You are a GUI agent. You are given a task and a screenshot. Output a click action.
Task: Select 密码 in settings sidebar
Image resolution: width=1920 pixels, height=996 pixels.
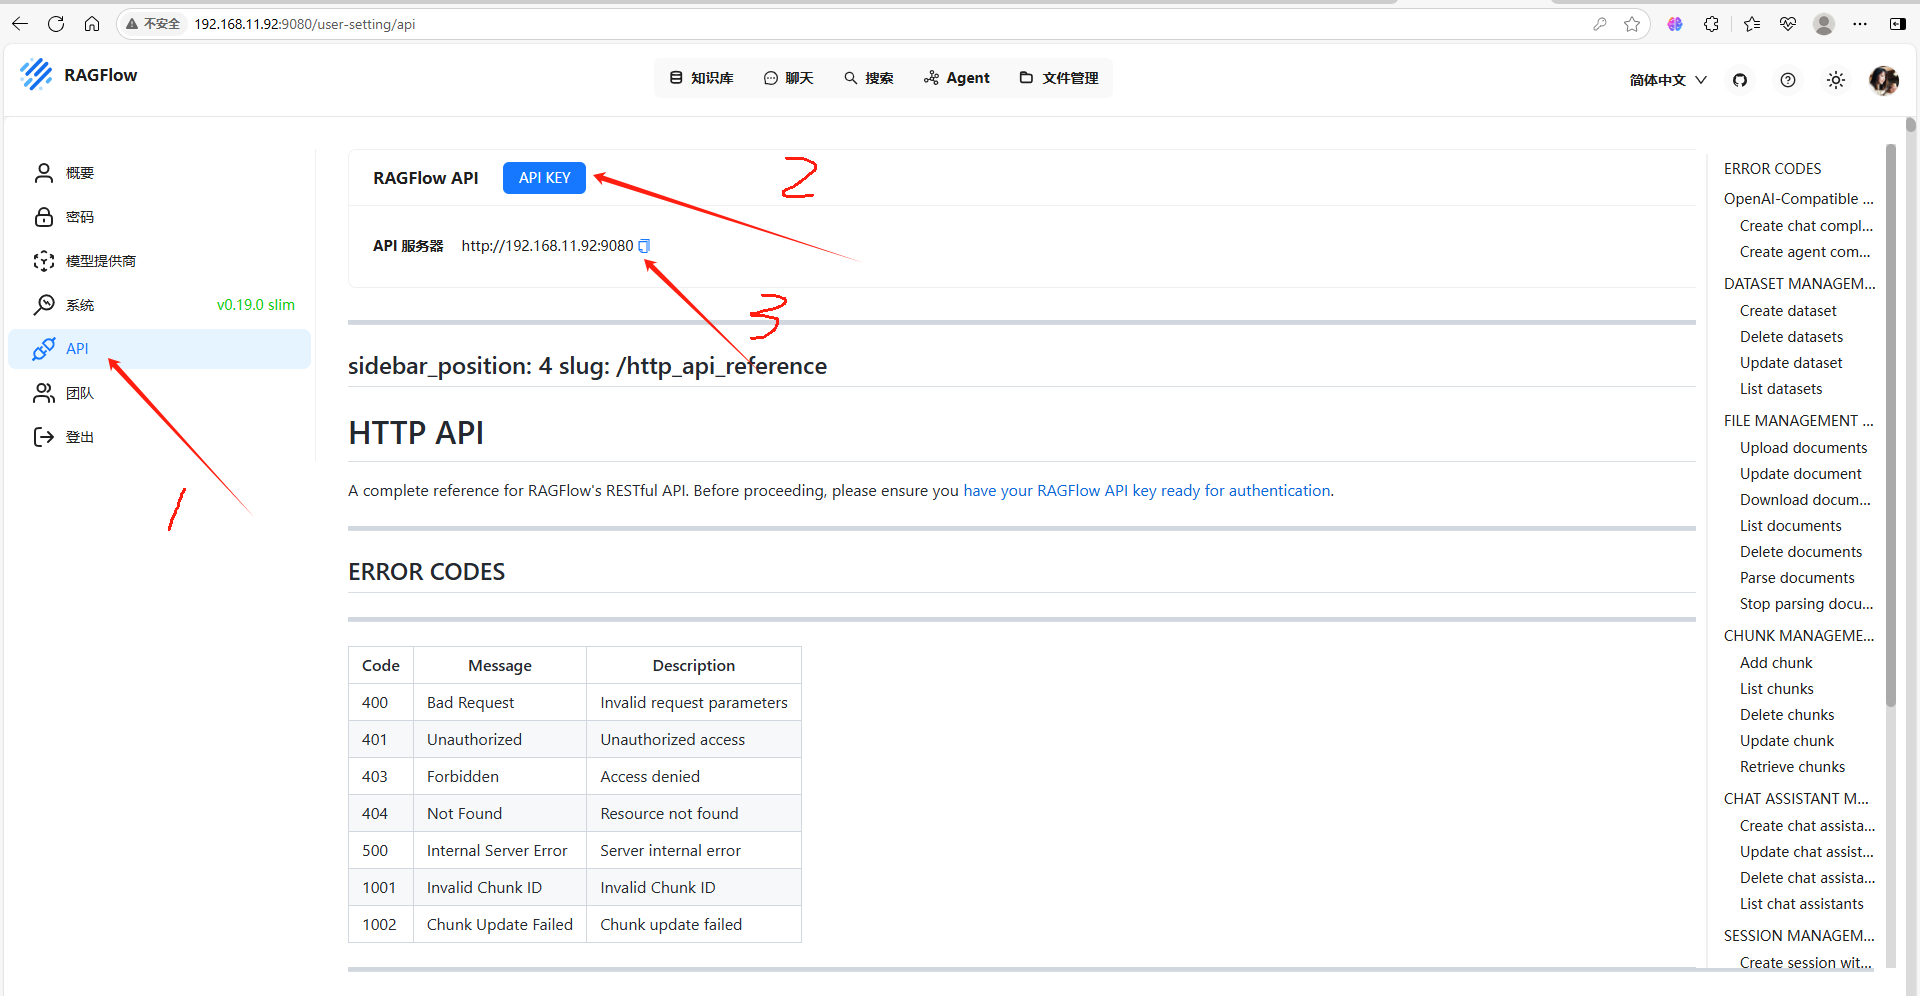point(160,217)
